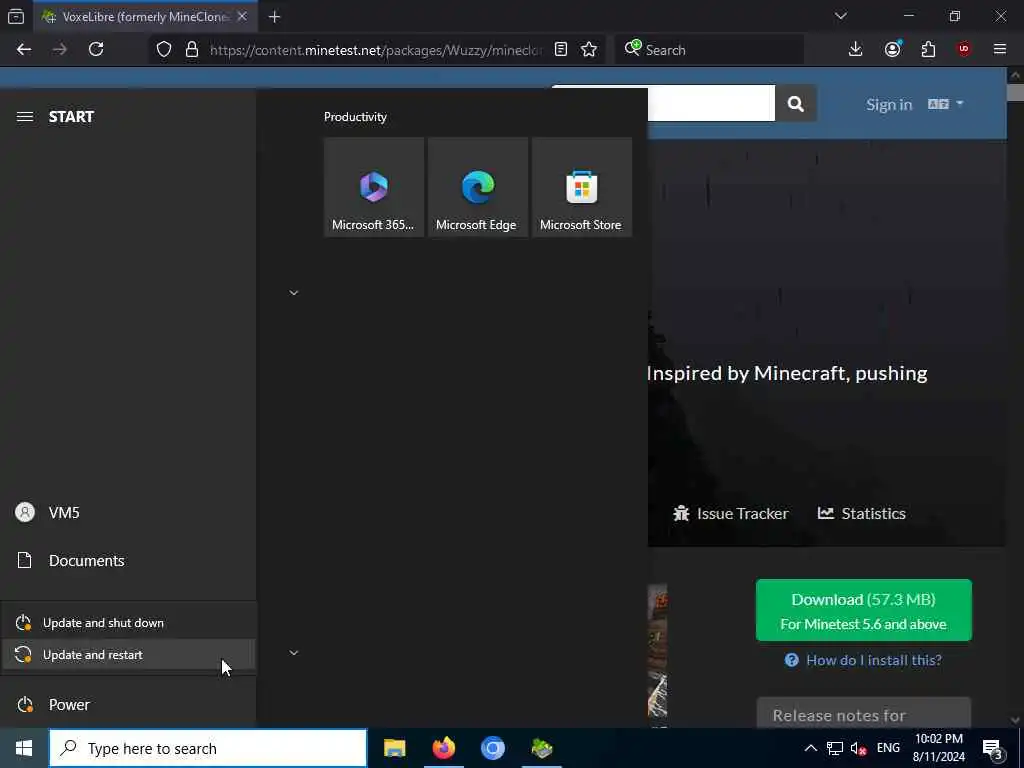This screenshot has width=1024, height=768.
Task: Click the package screenshot thumbnail
Action: [x=658, y=654]
